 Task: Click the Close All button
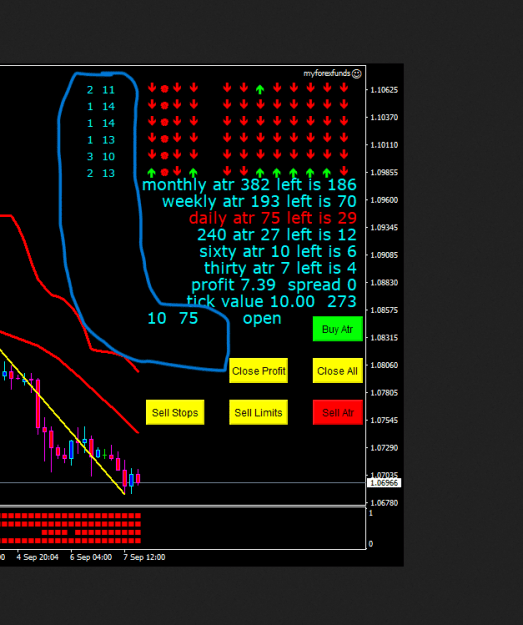(x=338, y=371)
